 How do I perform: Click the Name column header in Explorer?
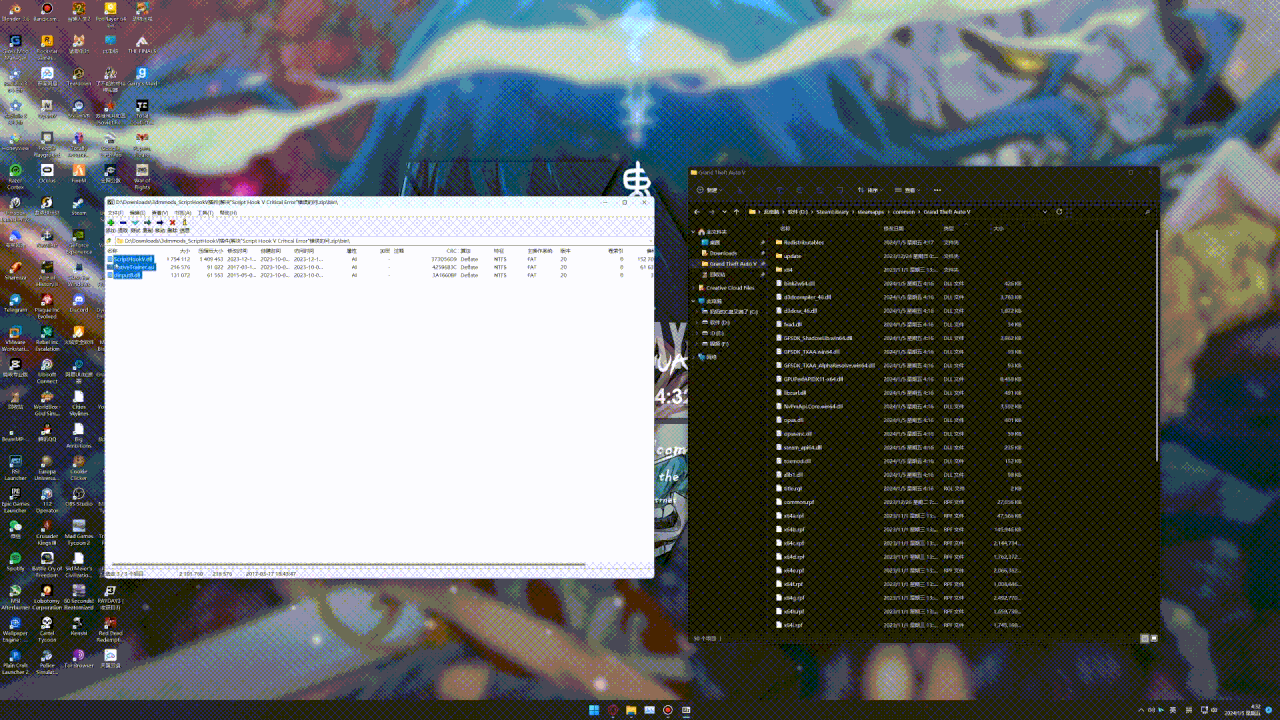pos(785,229)
